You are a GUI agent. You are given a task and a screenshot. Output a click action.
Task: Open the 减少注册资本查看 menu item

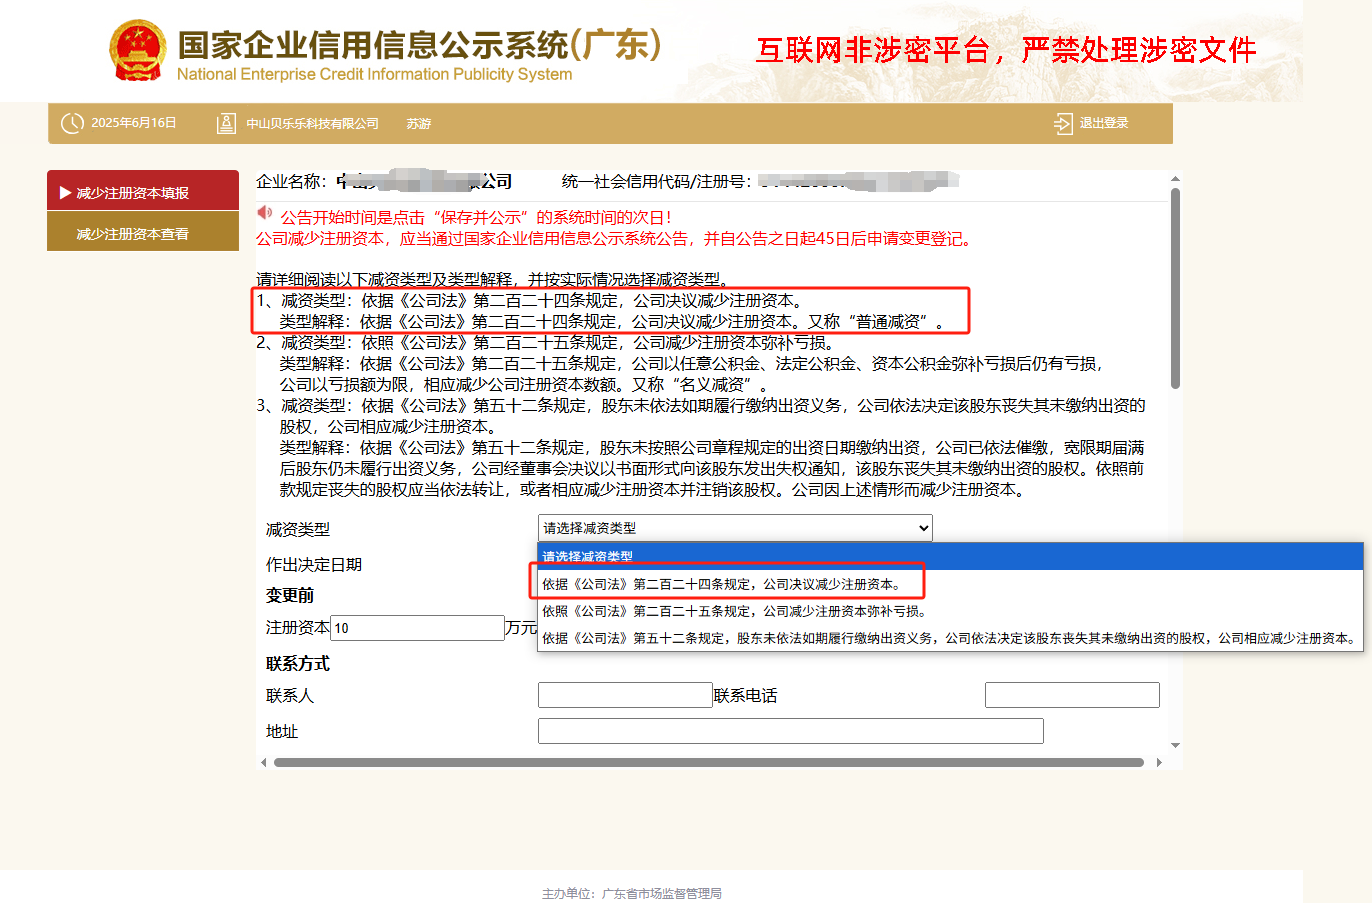[143, 231]
